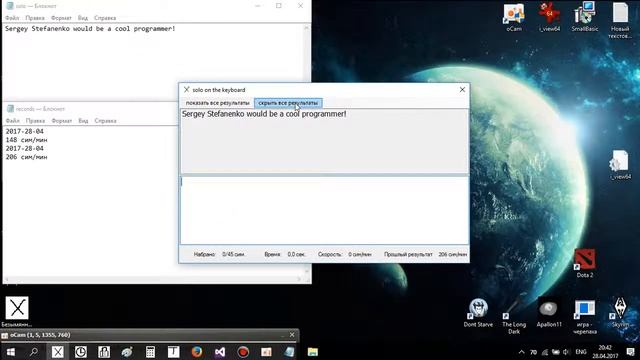Image resolution: width=640 pixels, height=360 pixels.
Task: Open Правка menu in records Notepad
Action: [36, 121]
